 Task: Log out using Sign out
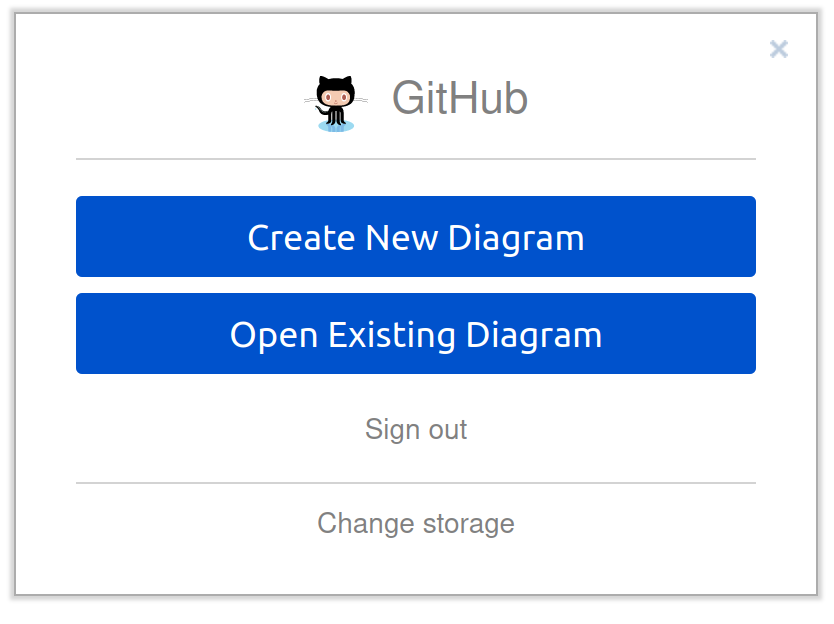point(416,429)
